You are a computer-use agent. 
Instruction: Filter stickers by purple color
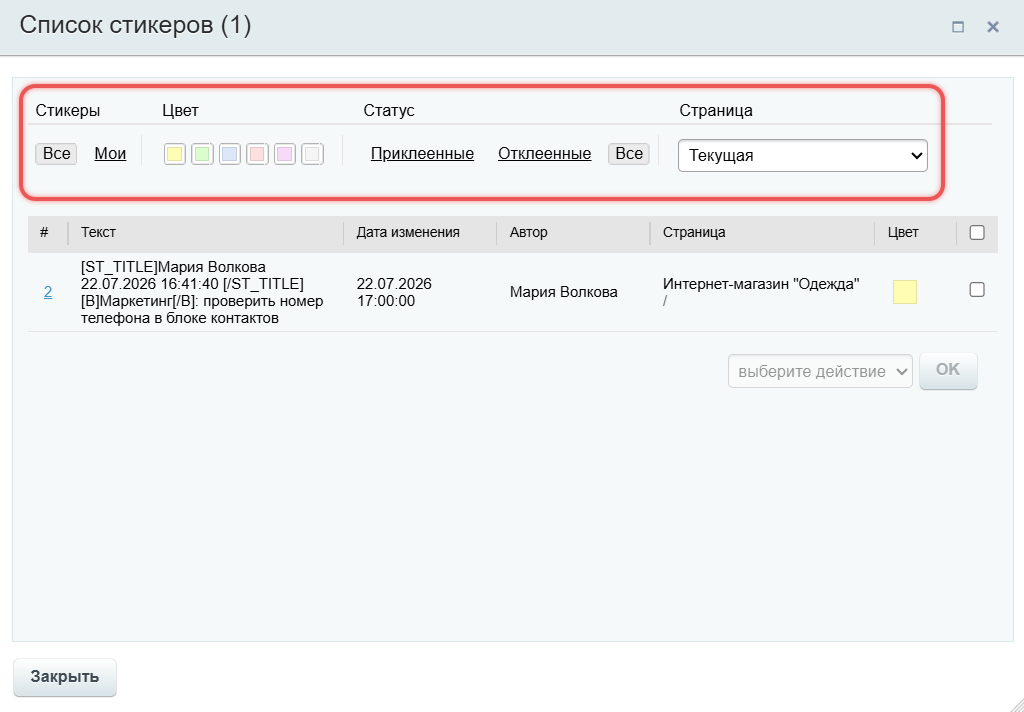(285, 154)
